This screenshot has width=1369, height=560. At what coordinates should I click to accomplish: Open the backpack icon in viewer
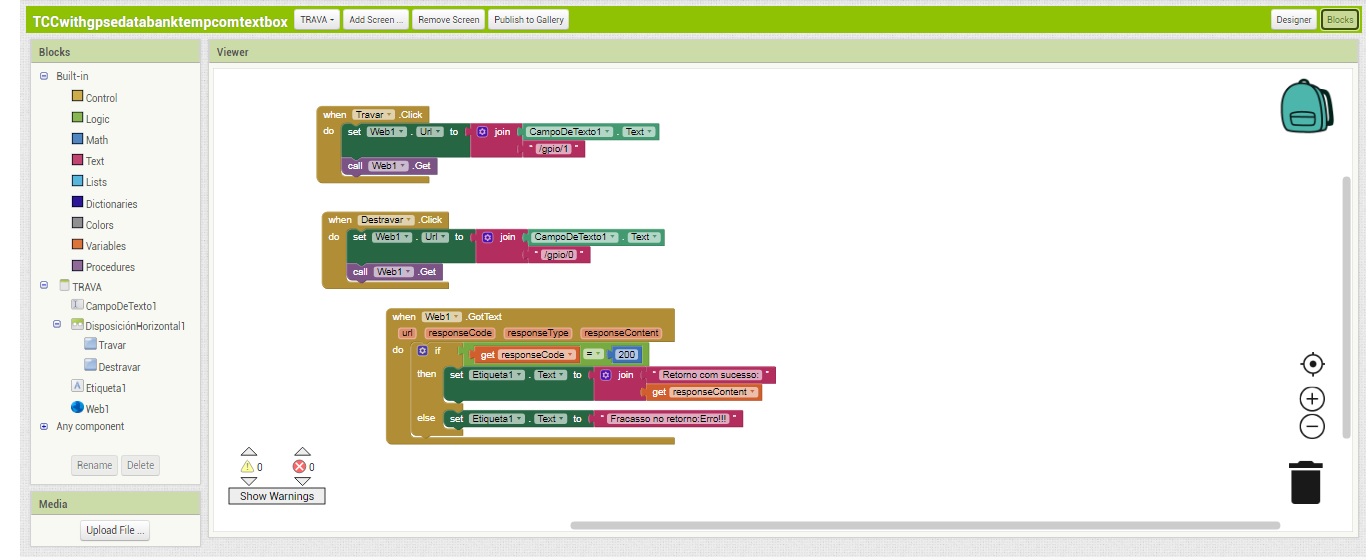pos(1306,106)
